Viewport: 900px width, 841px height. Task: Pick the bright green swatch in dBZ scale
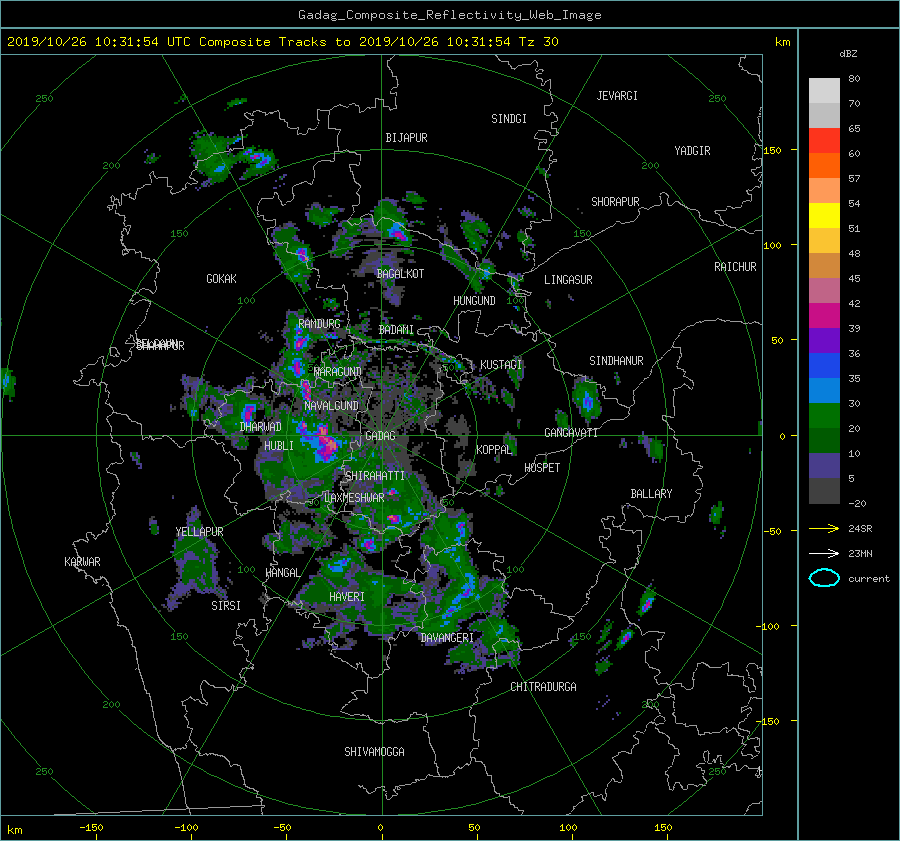tap(824, 416)
